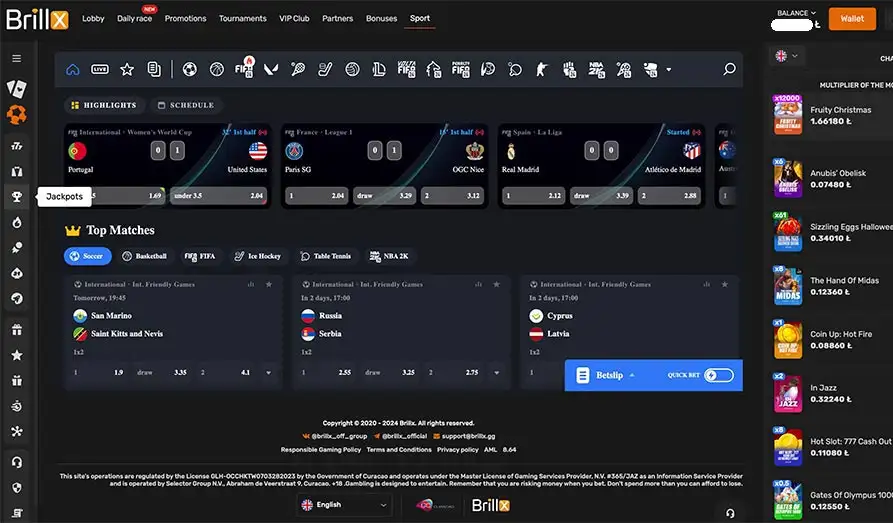Select the tennis racket sport icon
893x523 pixels.
click(298, 70)
